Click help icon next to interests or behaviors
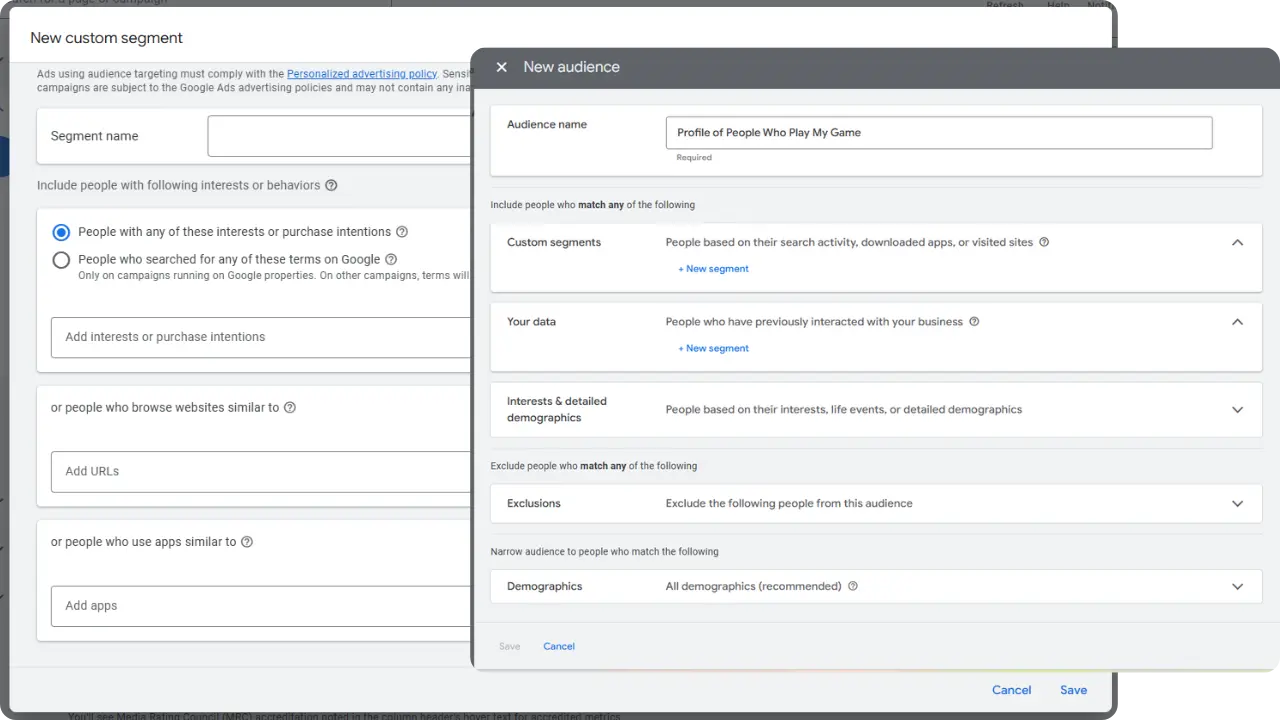The width and height of the screenshot is (1280, 720). click(x=331, y=185)
